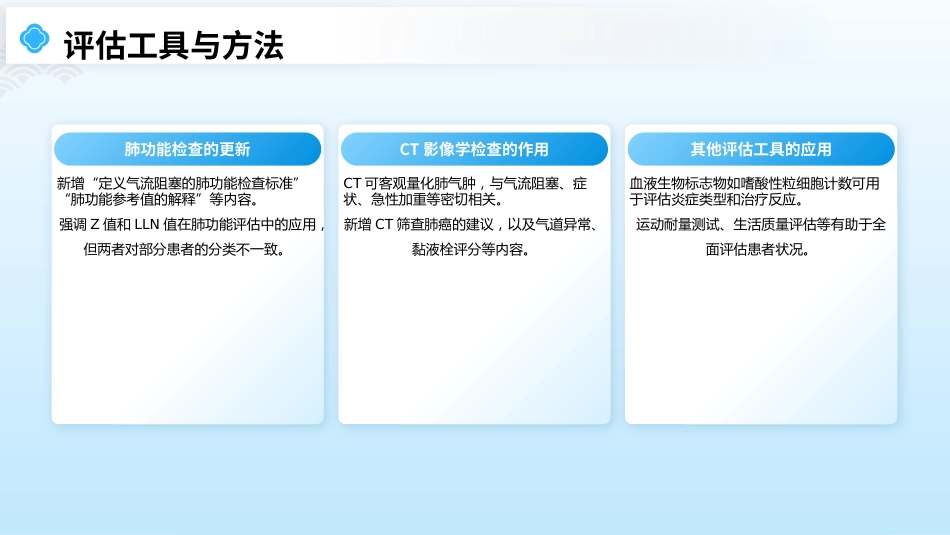Select the line 血液生物标志物如嗜酸性粒细胞计数可用

click(754, 184)
